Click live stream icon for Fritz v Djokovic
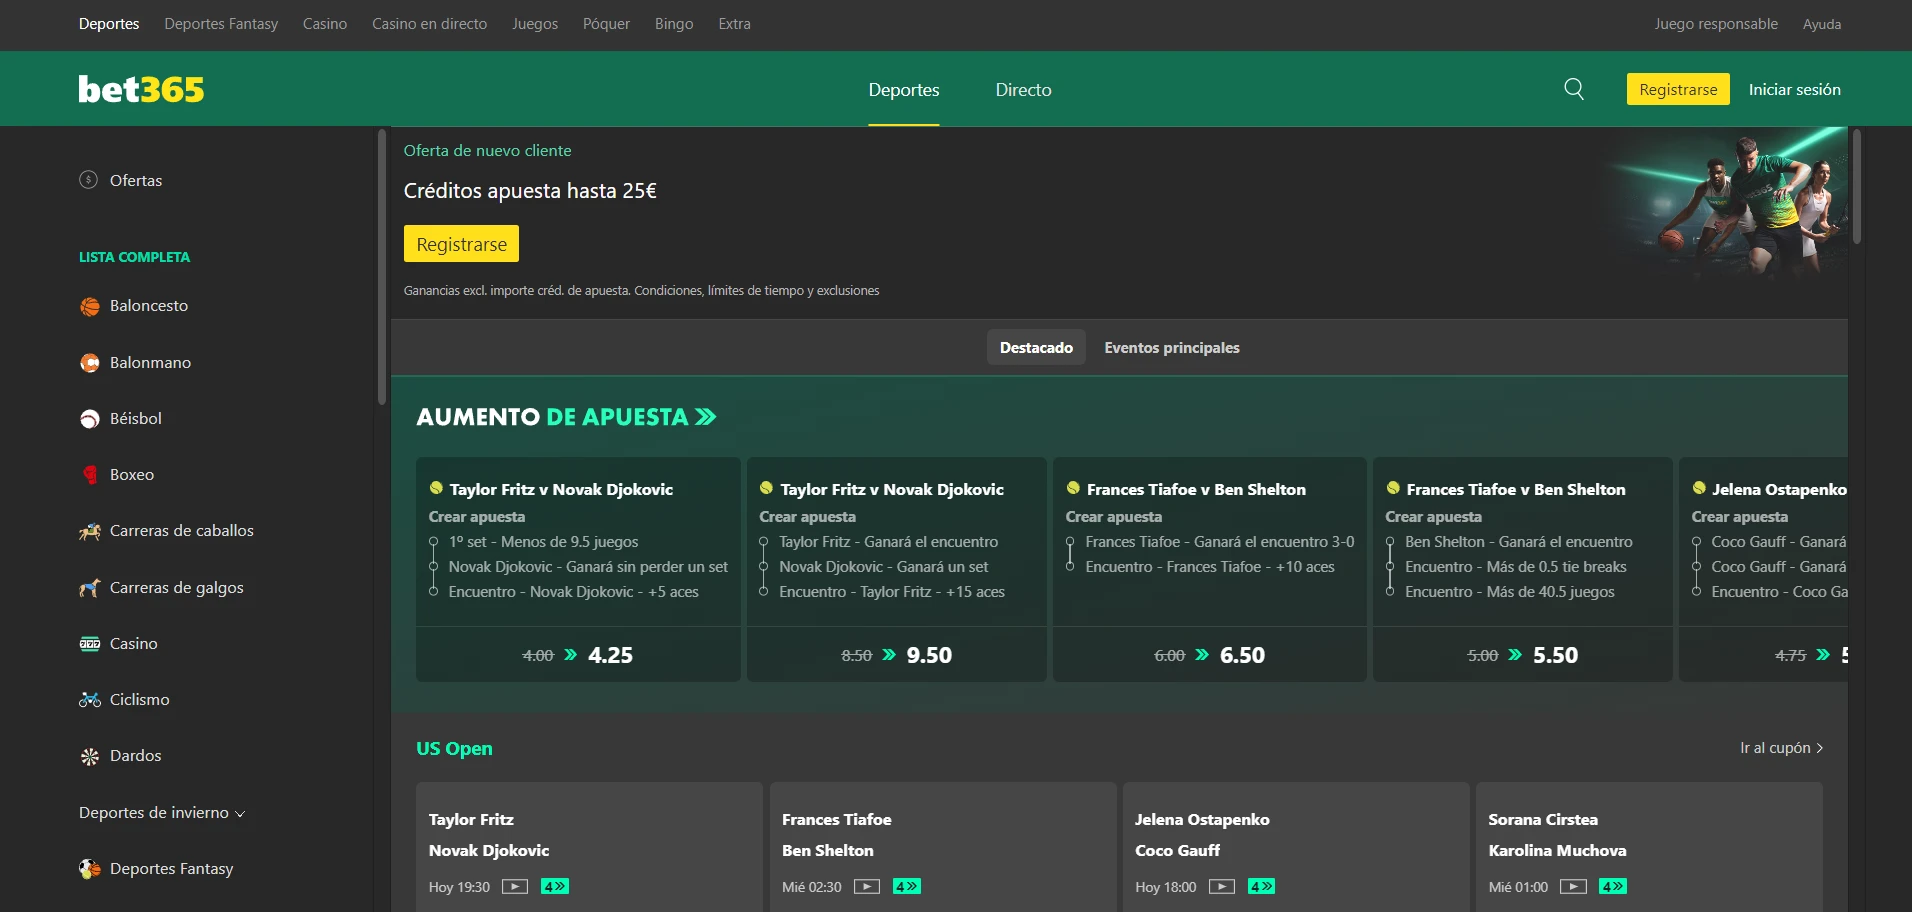Screen dimensions: 1912x912 [x=515, y=887]
